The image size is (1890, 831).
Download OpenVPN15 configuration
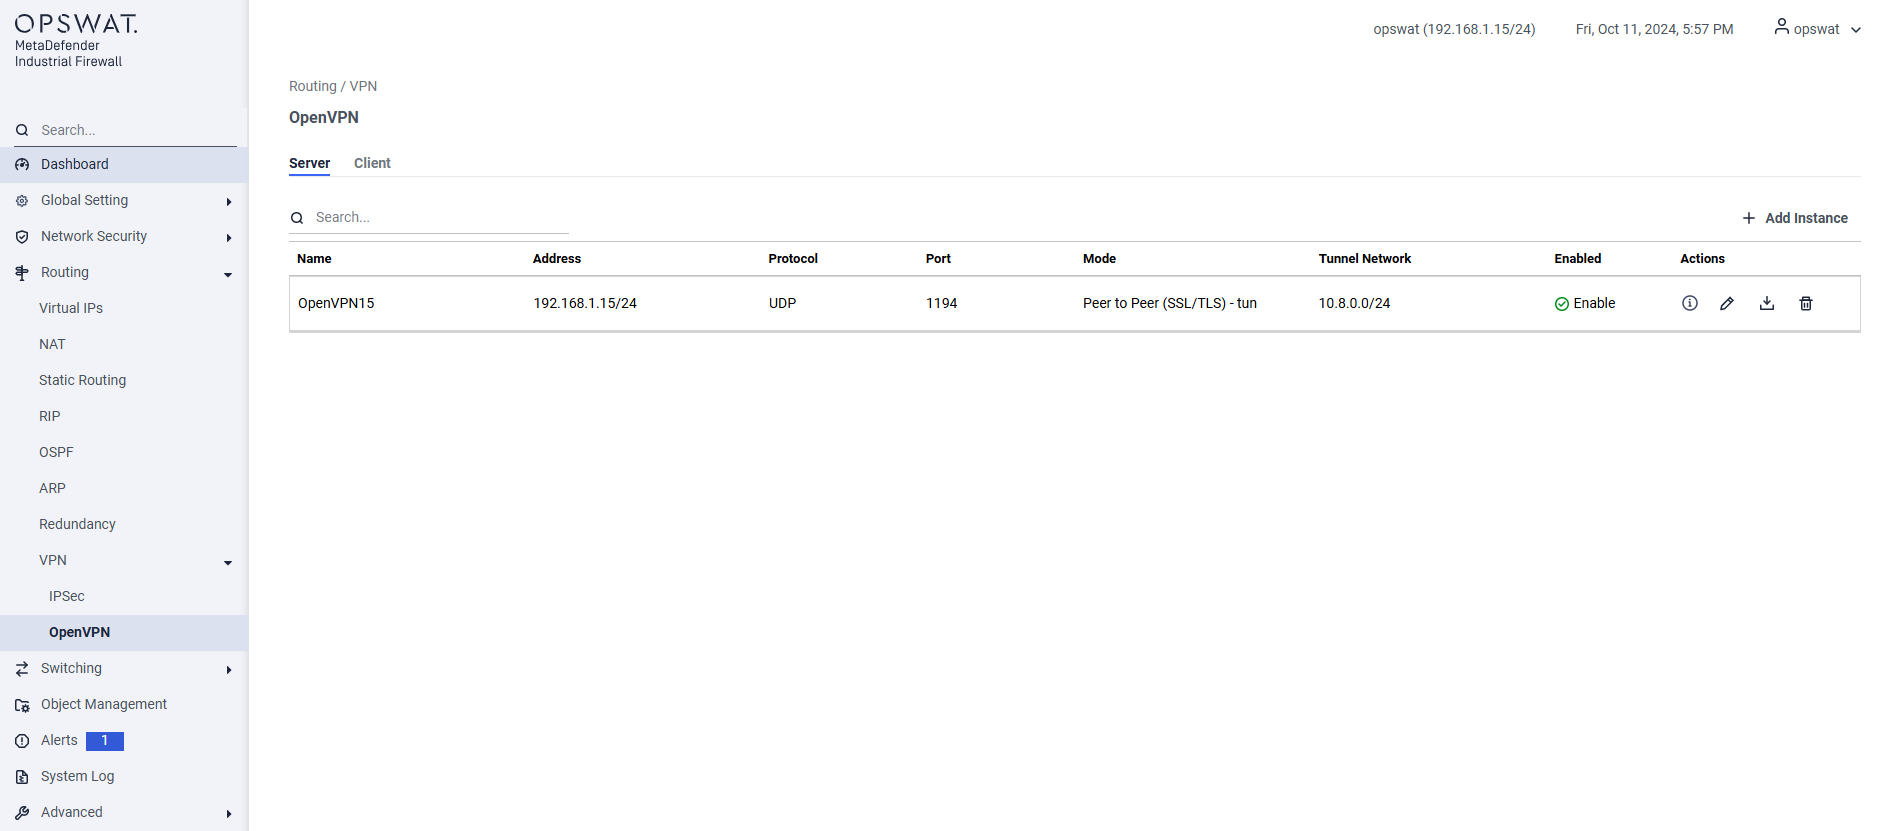point(1767,303)
